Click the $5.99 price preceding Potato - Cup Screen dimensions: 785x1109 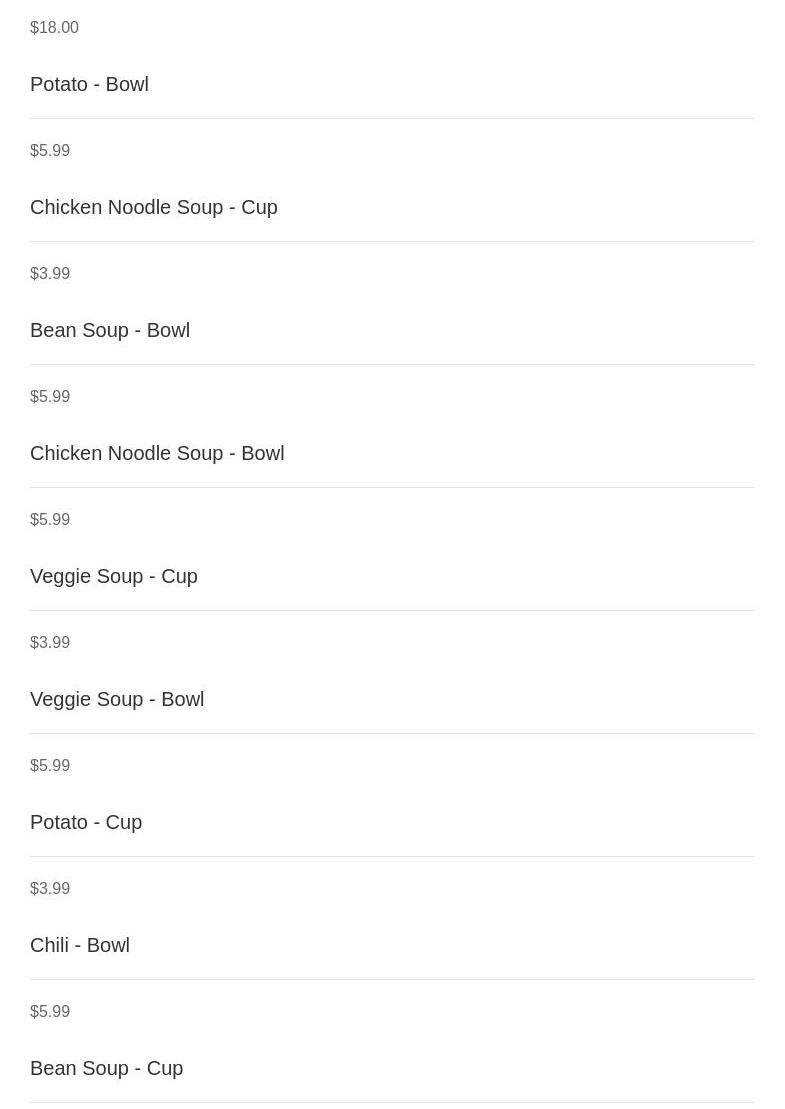(x=50, y=766)
